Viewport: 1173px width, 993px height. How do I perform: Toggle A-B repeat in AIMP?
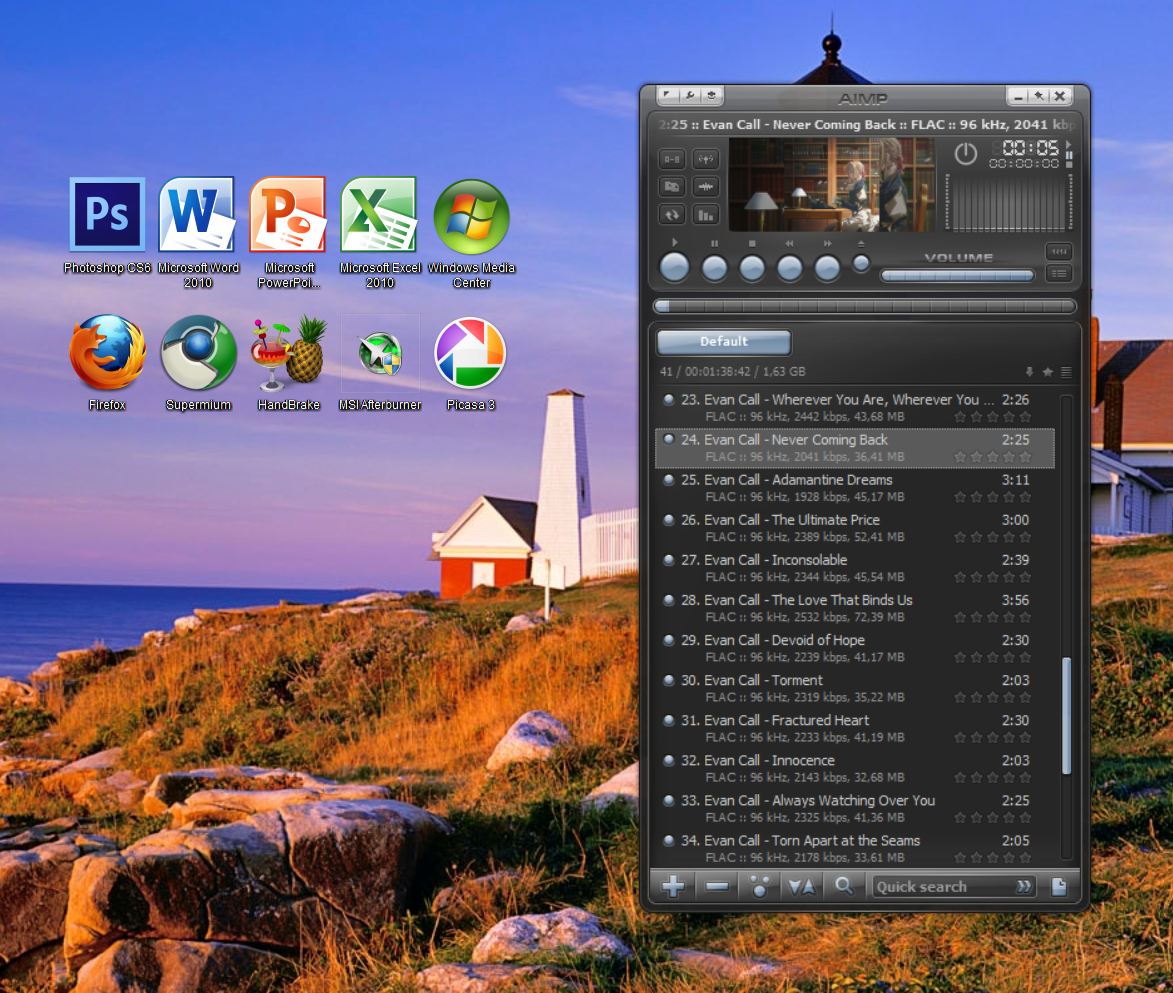(x=672, y=159)
